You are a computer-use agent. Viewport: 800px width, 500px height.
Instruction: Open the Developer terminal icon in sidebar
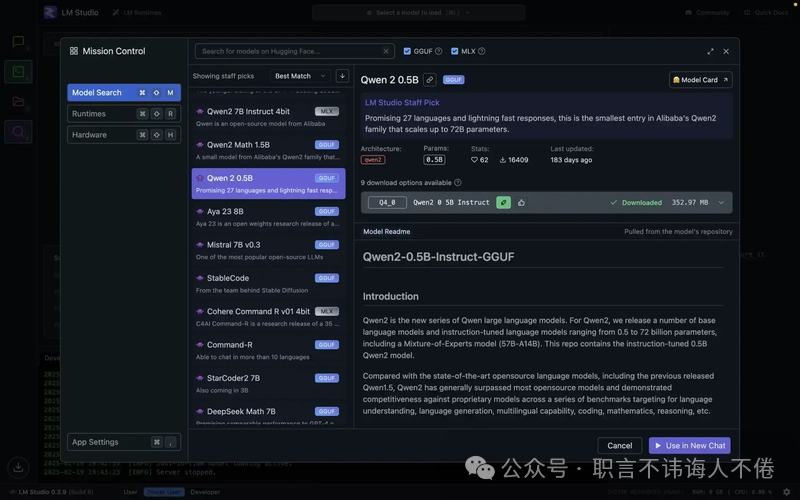(18, 72)
